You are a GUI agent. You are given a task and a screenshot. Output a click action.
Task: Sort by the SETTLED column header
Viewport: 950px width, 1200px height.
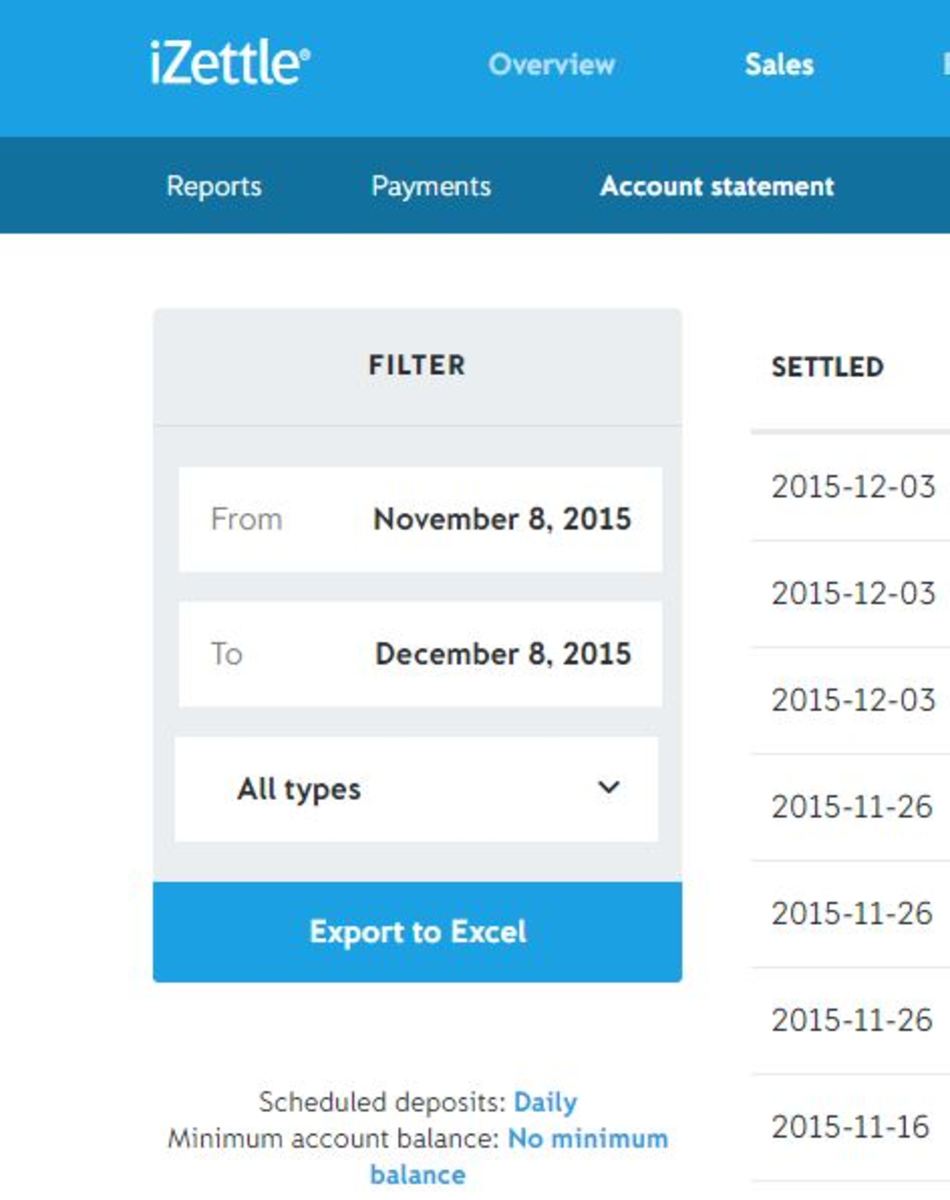828,367
